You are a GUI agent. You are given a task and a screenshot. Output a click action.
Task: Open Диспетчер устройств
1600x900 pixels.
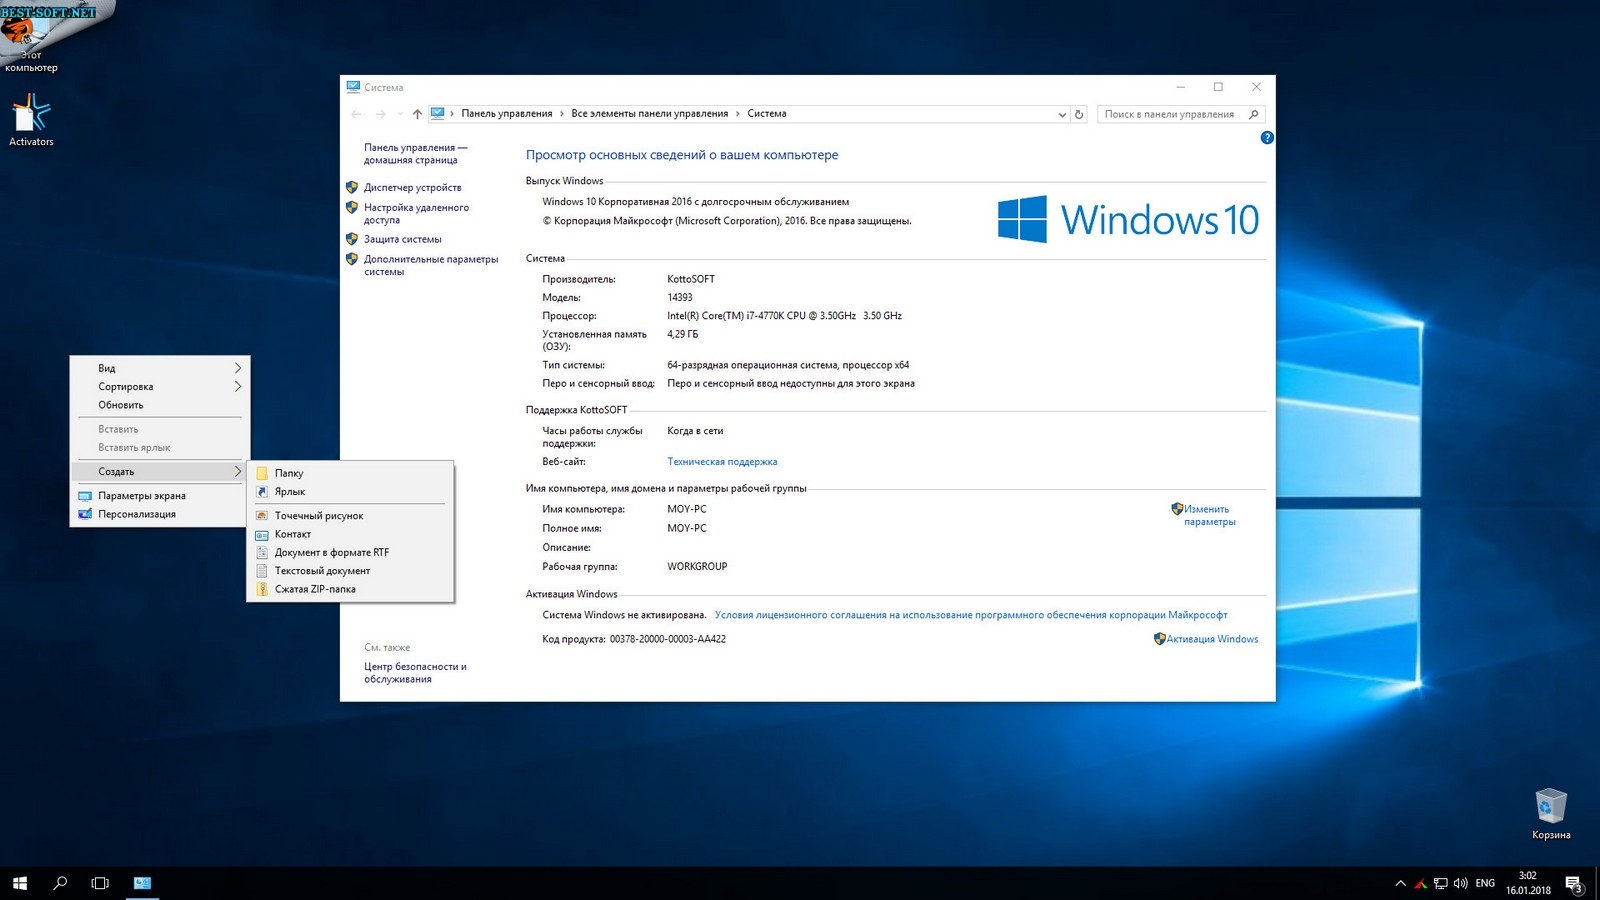[x=413, y=188]
